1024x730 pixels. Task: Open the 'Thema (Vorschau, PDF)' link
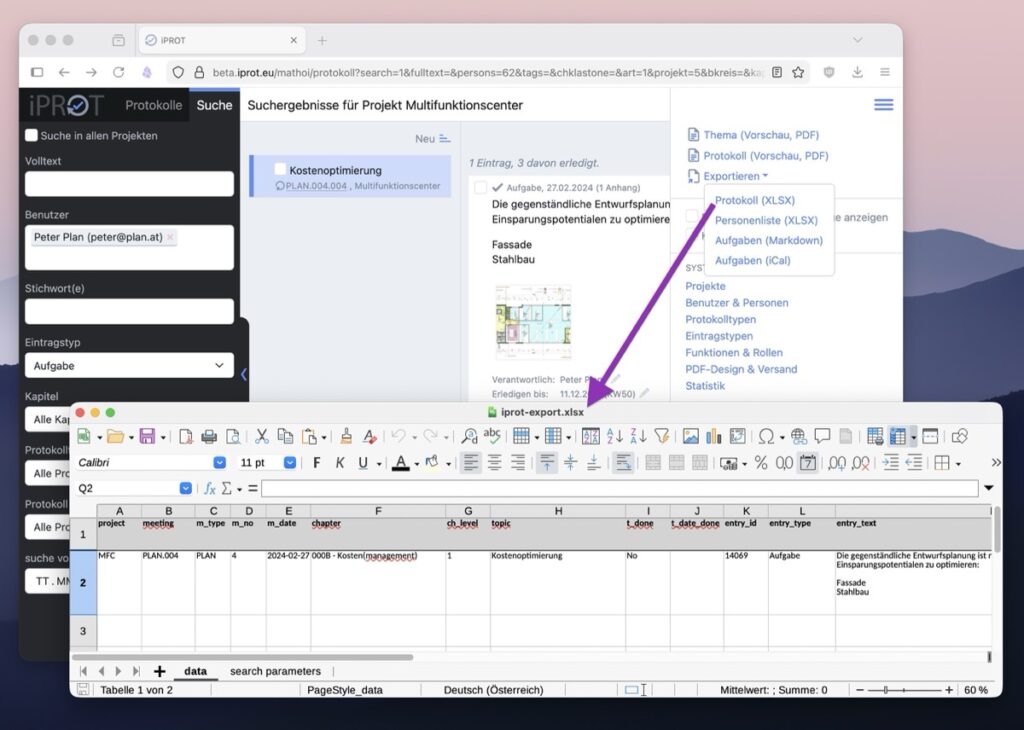[x=761, y=135]
